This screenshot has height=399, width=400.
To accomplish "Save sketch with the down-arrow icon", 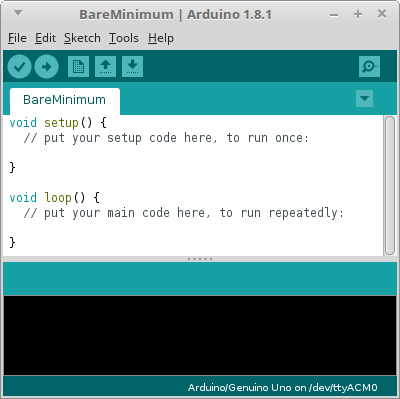I will pos(132,67).
